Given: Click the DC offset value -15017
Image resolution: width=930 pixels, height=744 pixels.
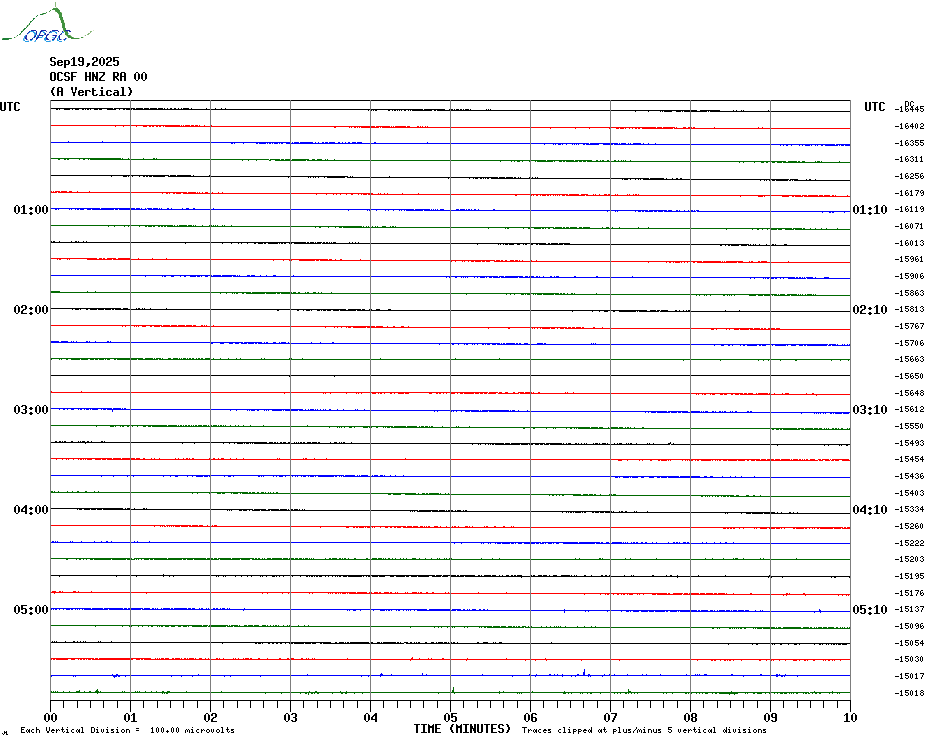Looking at the screenshot, I should 909,676.
